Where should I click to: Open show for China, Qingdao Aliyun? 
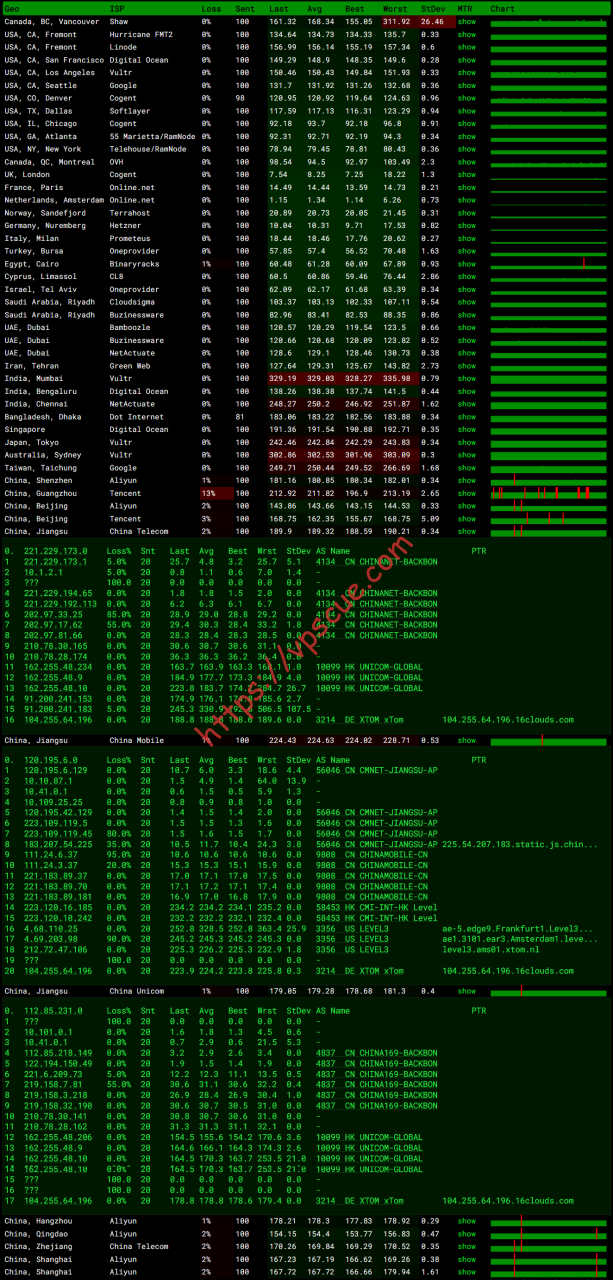pos(467,1234)
